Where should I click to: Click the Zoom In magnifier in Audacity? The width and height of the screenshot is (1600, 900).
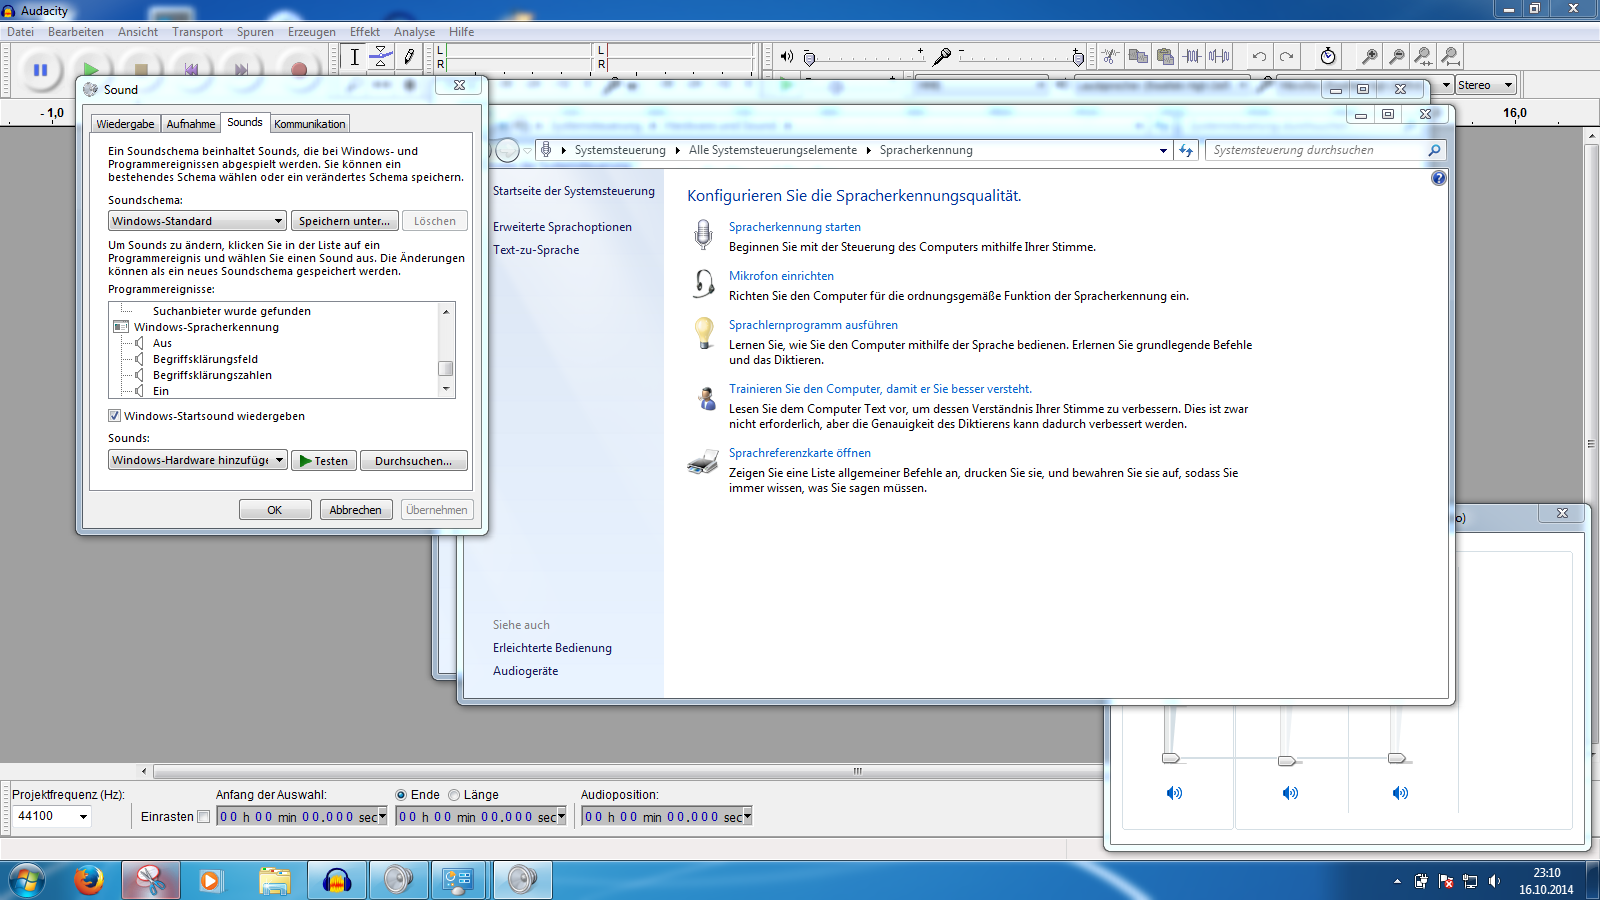[1370, 56]
